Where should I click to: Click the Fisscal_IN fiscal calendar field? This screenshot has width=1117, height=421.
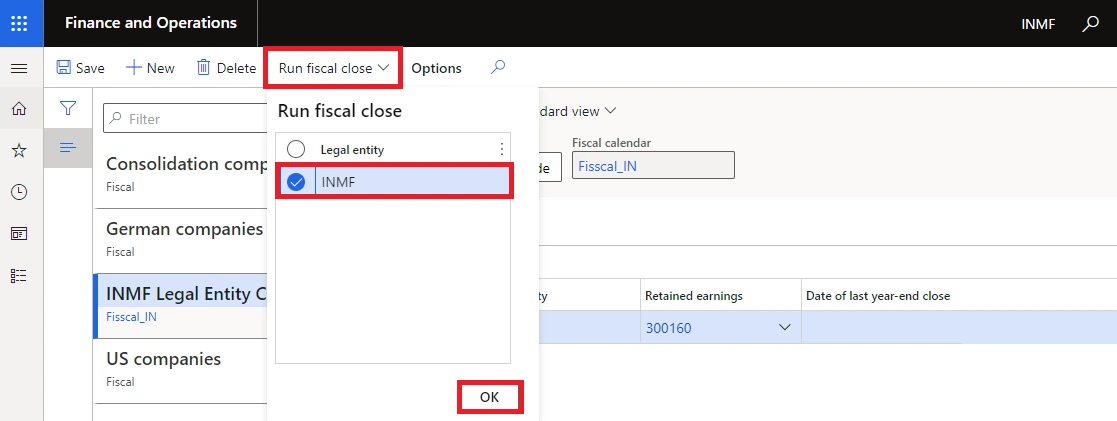(653, 166)
